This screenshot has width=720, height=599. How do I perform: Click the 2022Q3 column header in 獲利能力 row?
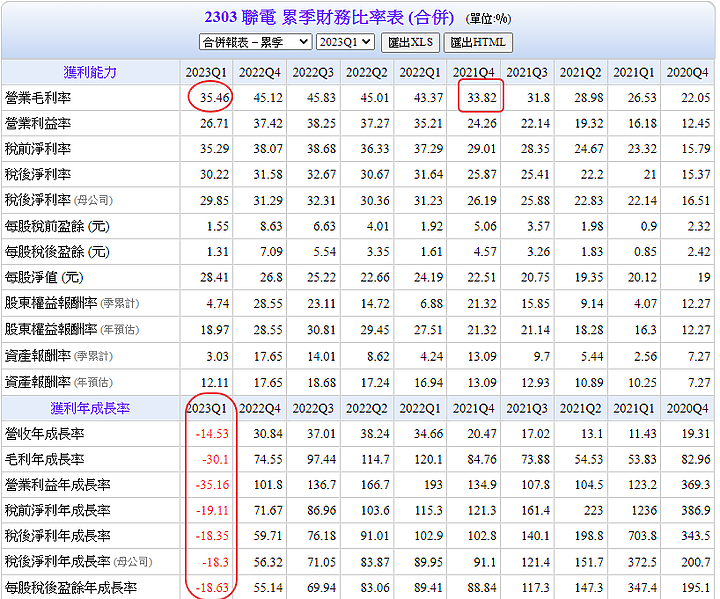313,73
